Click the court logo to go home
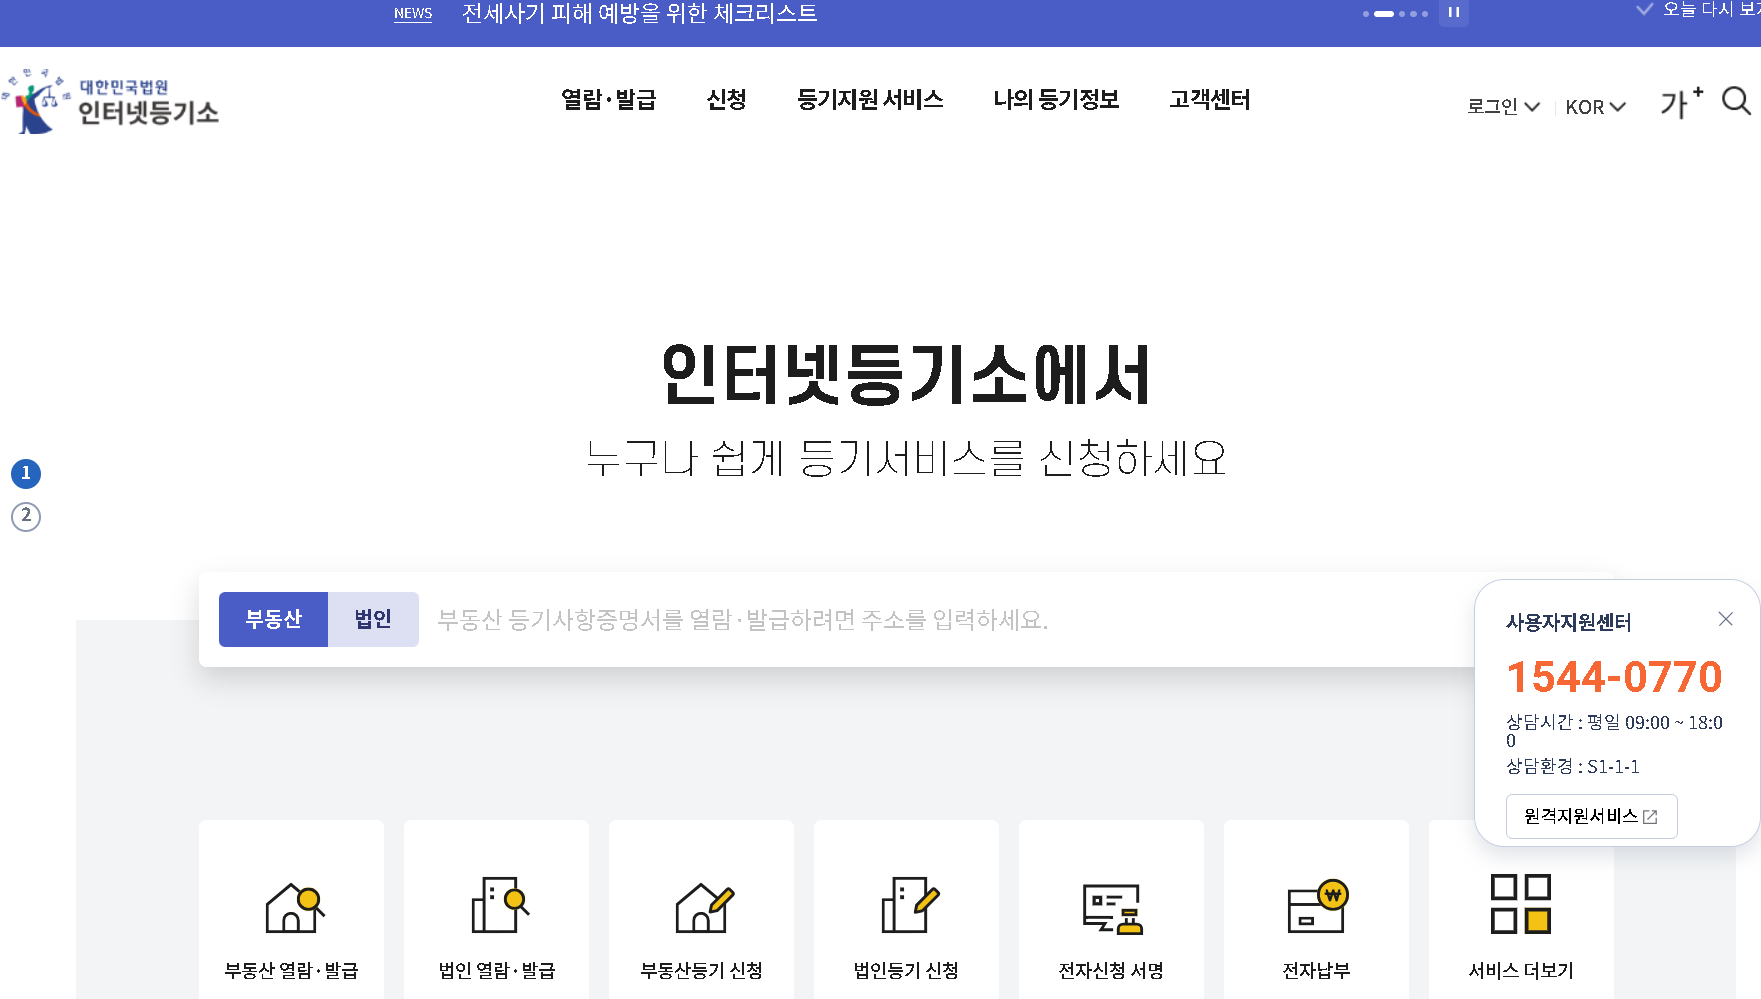The height and width of the screenshot is (999, 1761). click(x=113, y=104)
